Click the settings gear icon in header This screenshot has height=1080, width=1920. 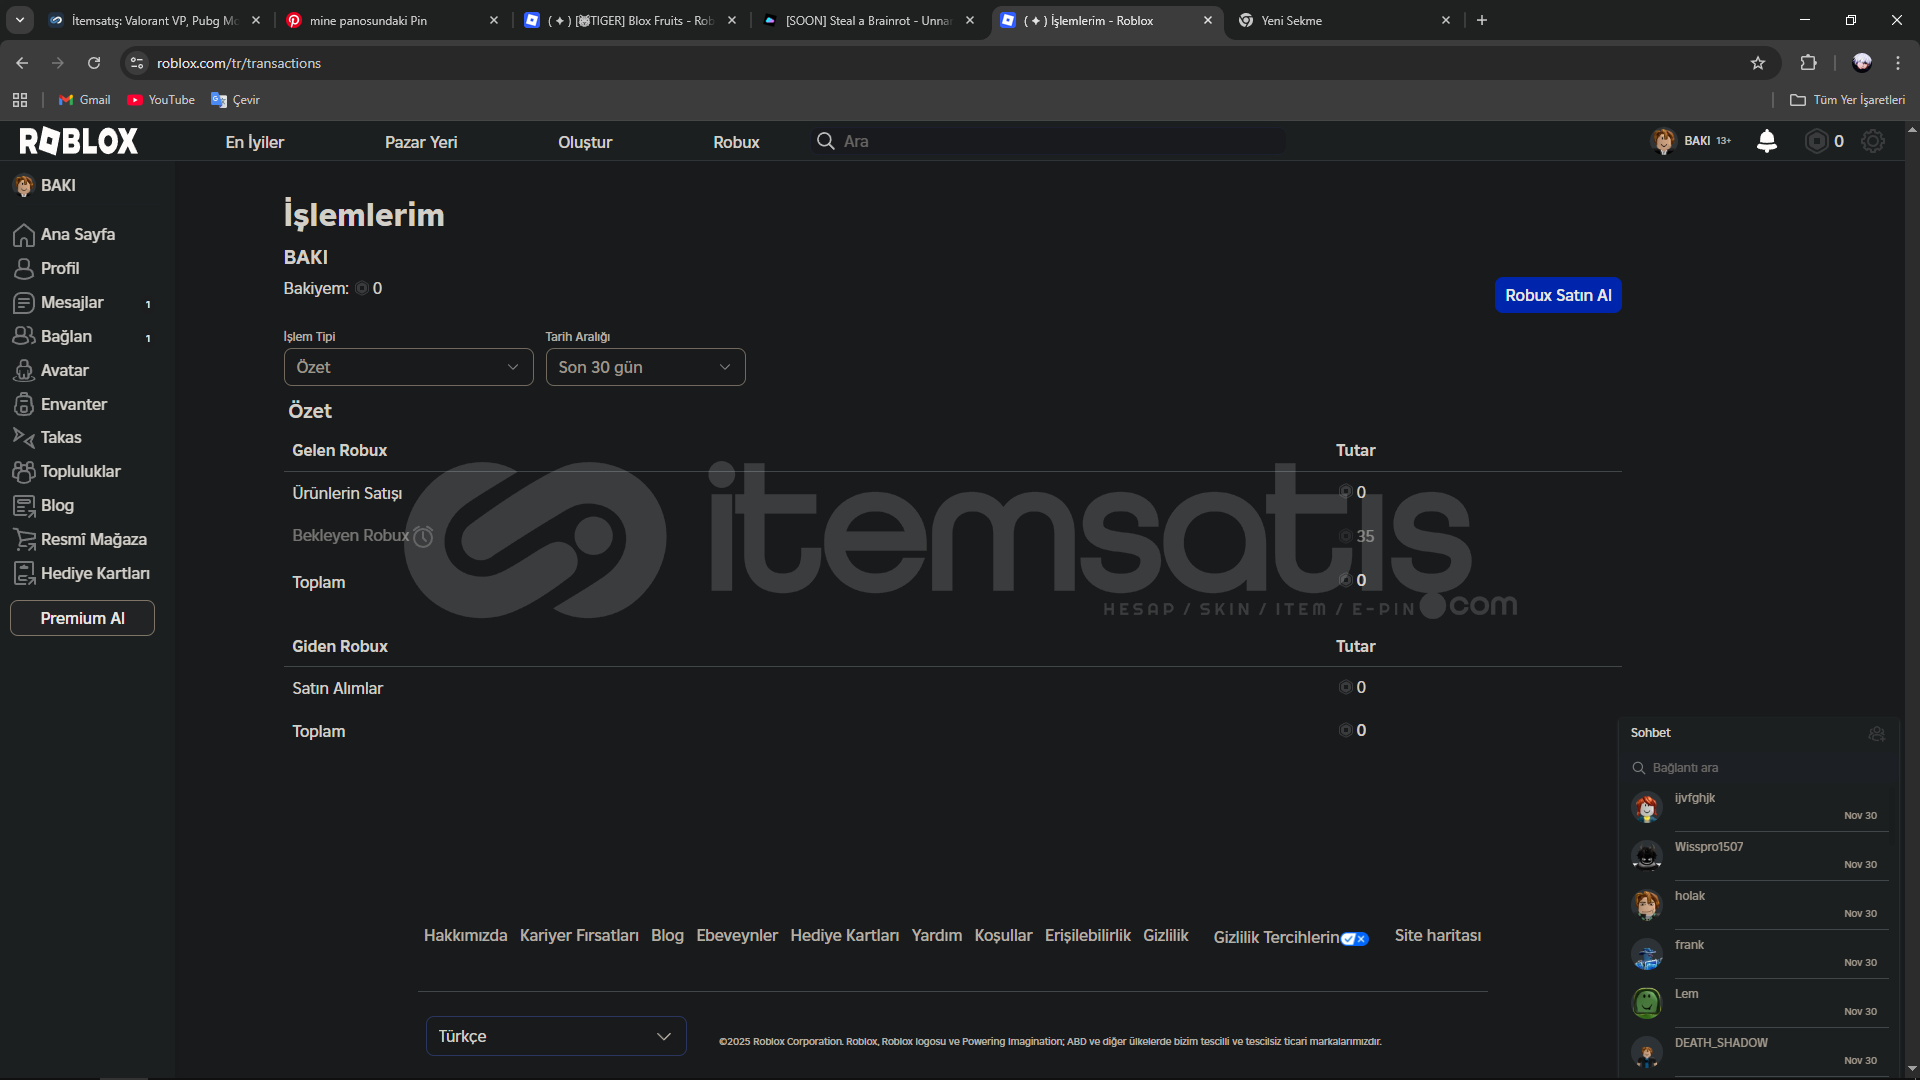(1873, 141)
